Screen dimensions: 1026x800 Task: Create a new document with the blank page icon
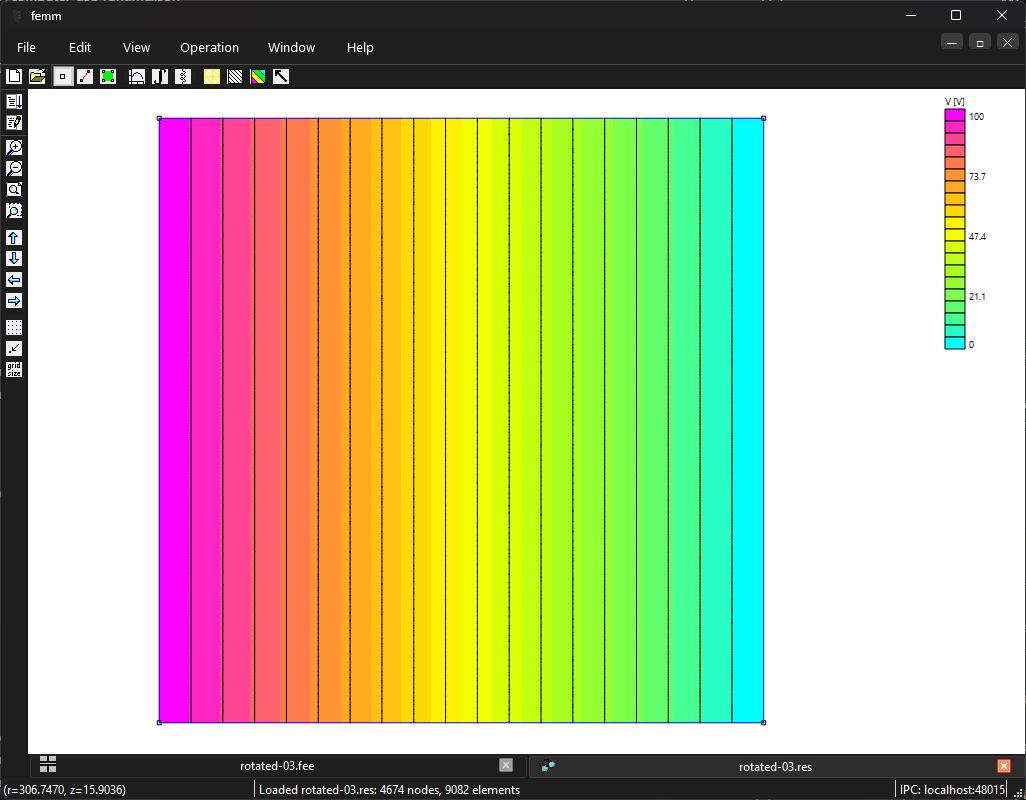[x=14, y=77]
